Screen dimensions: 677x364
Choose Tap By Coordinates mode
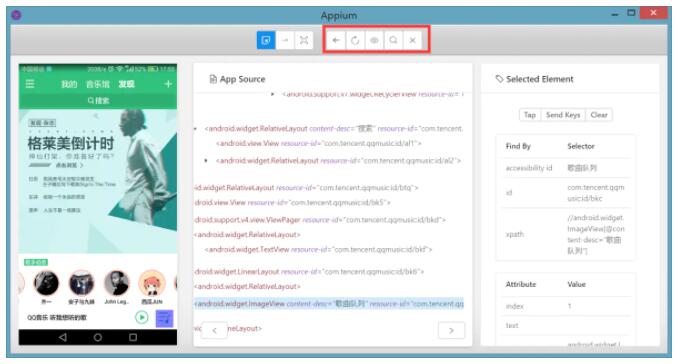304,40
